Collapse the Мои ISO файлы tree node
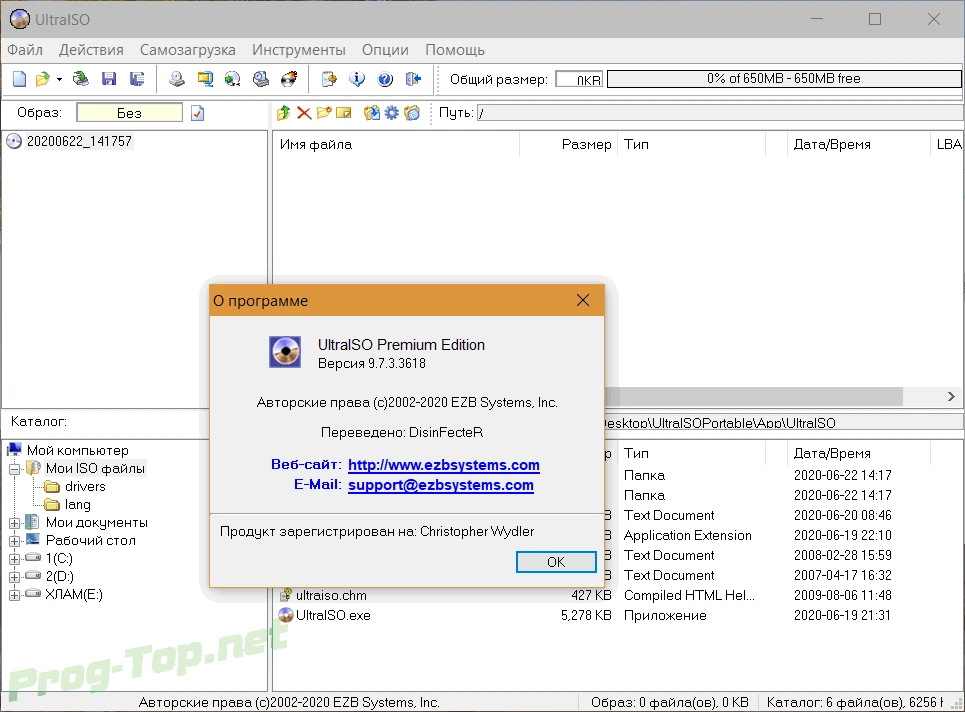Screen dimensions: 965x712 (x=15, y=469)
